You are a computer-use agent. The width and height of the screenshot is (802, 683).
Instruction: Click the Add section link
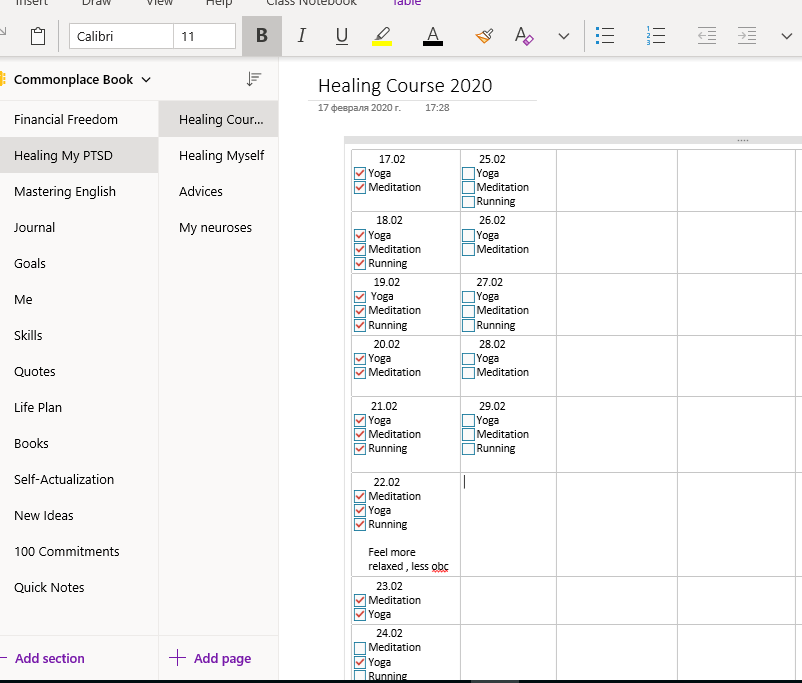tap(49, 658)
